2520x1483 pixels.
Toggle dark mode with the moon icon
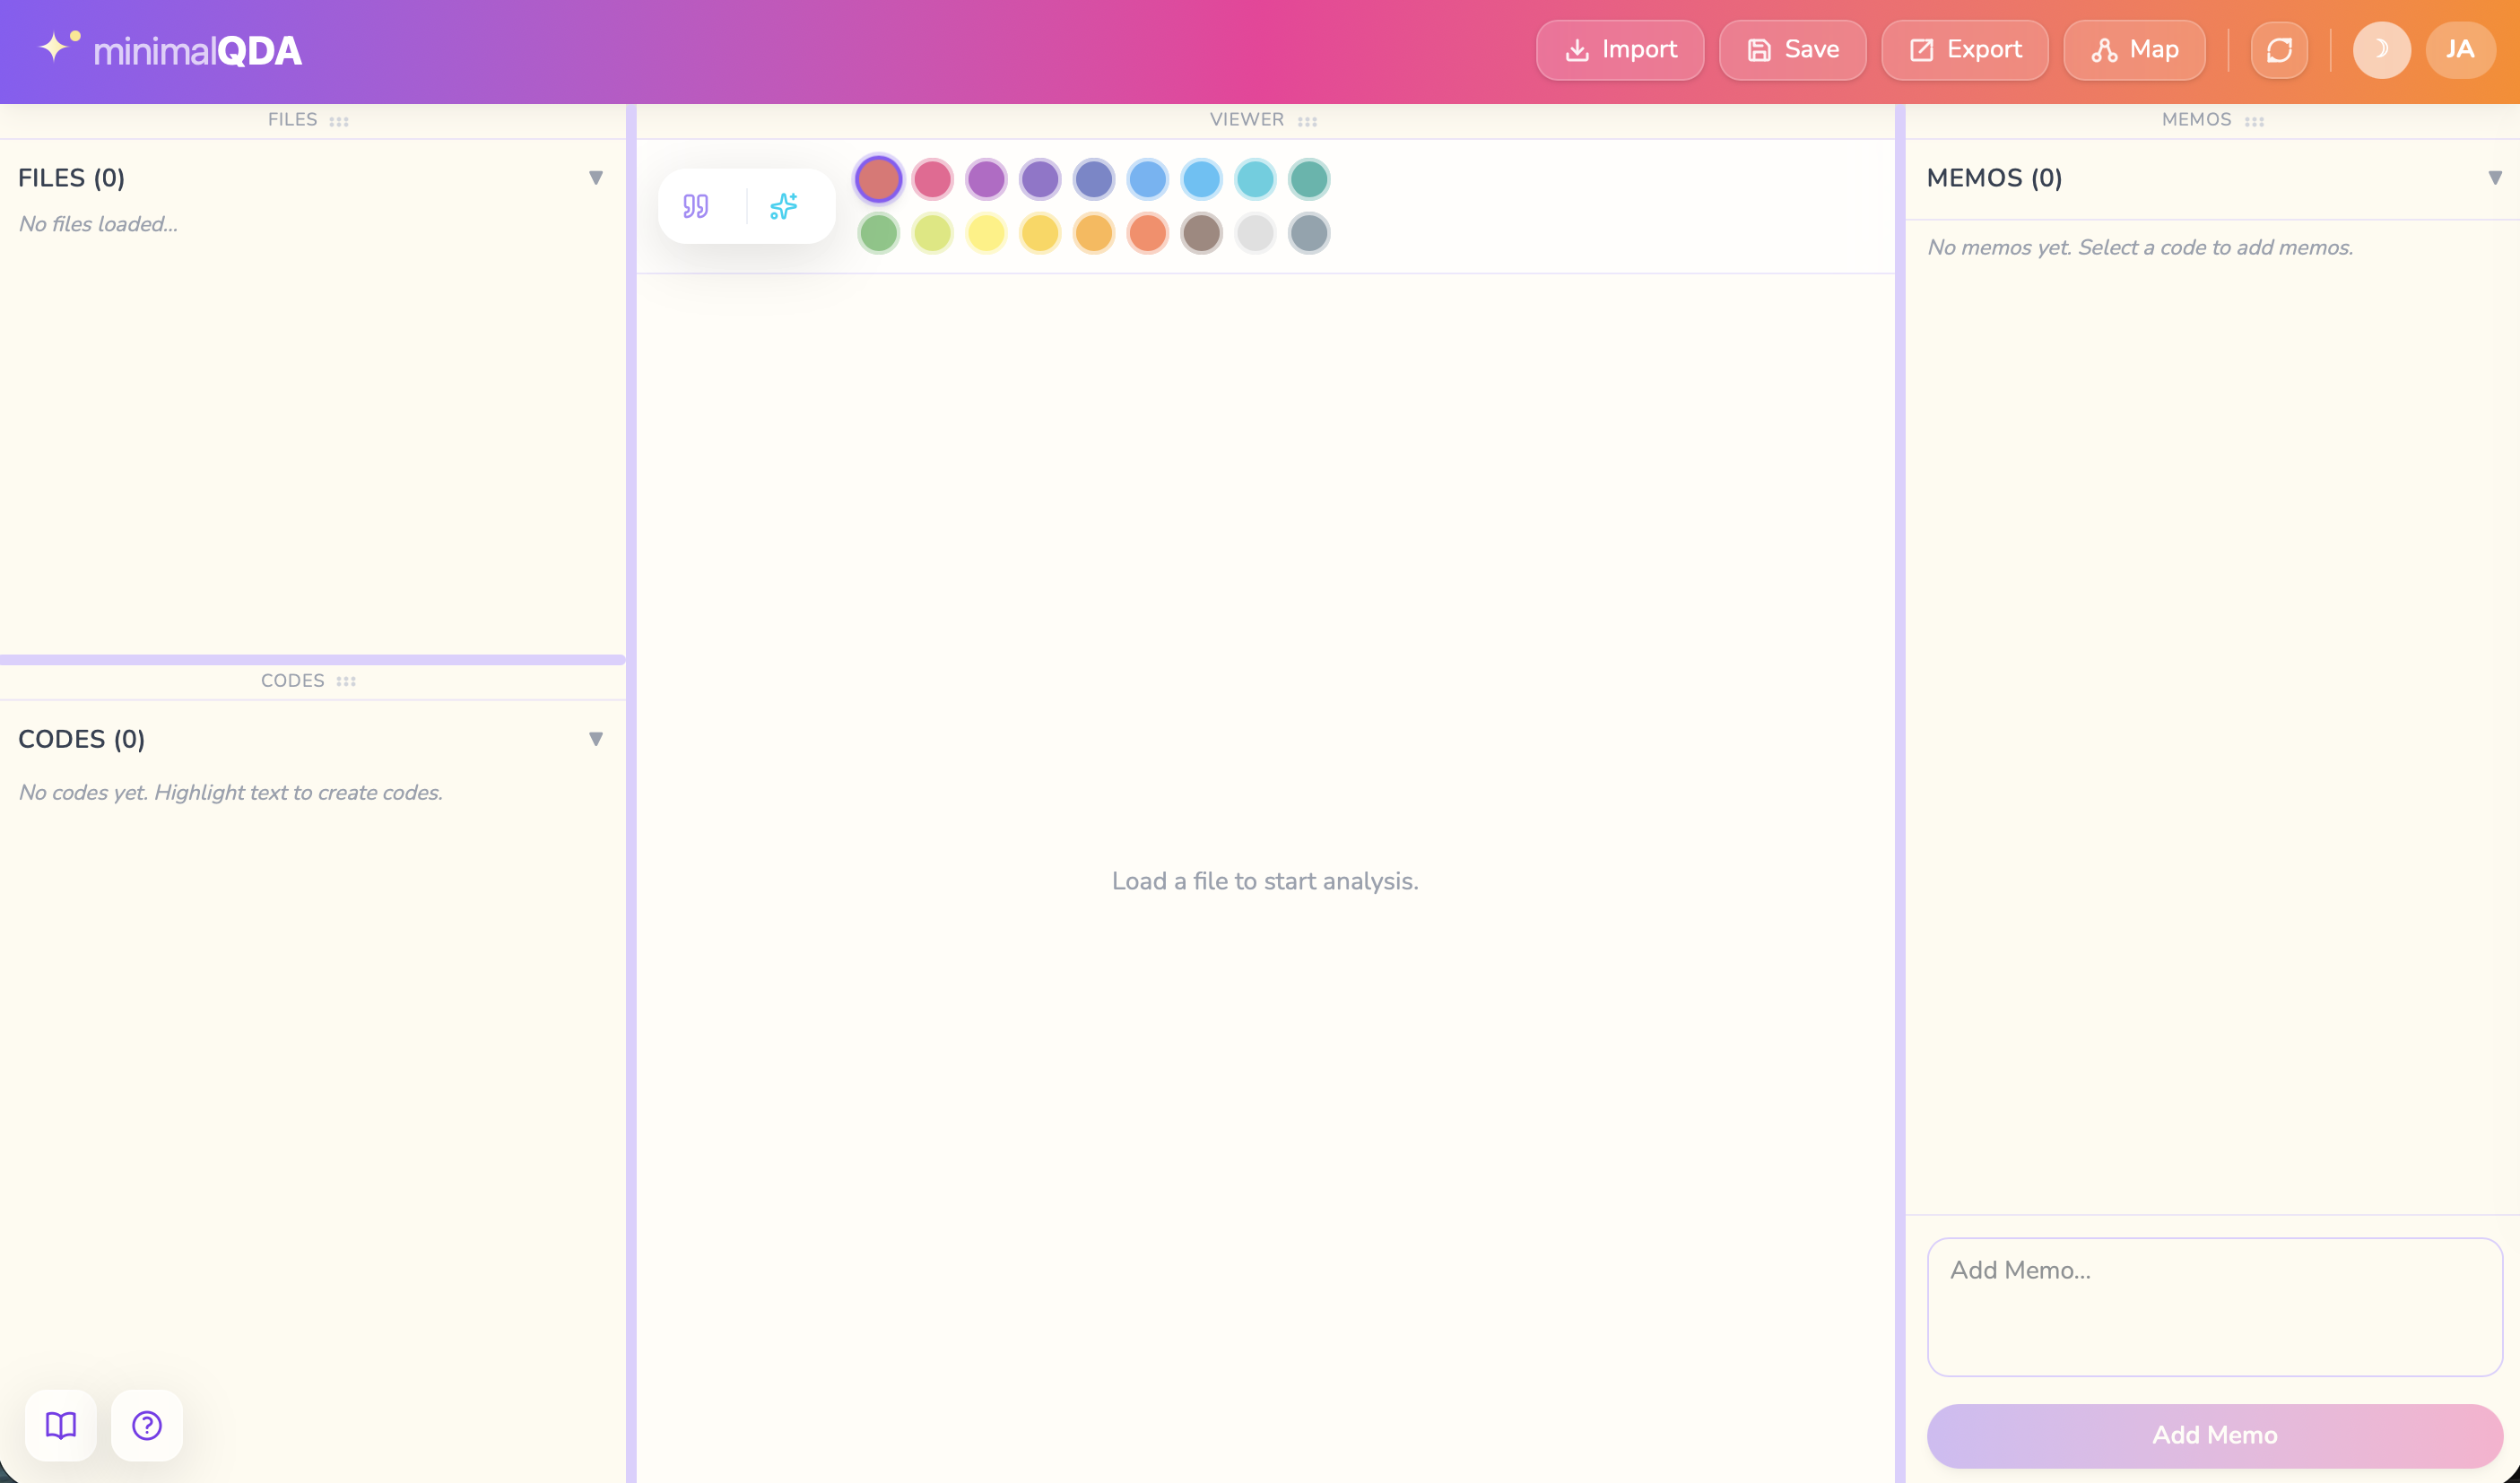[2381, 49]
